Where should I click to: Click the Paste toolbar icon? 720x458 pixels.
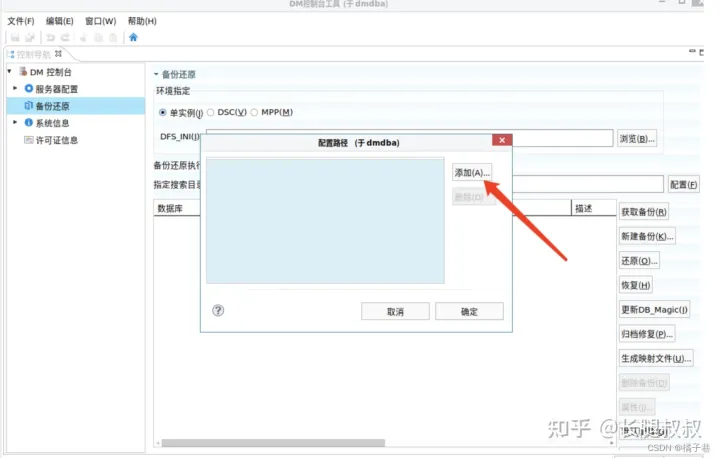(113, 37)
